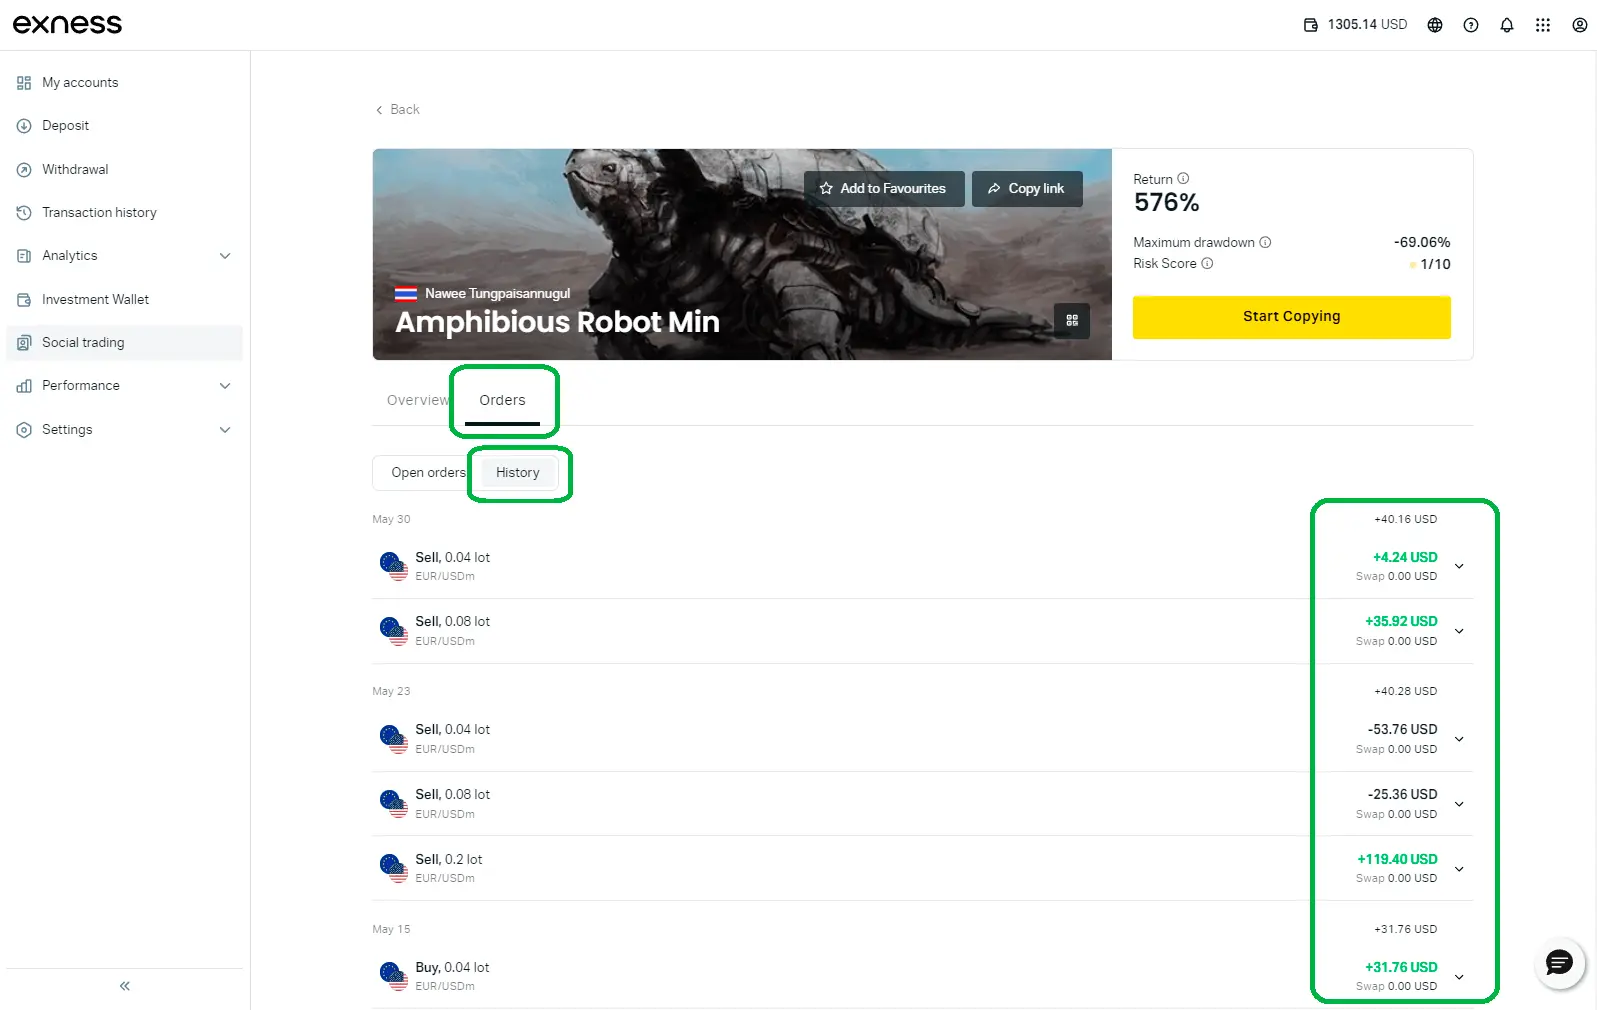Screen dimensions: 1597x1010
Task: Add strategy to Favourites
Action: pyautogui.click(x=884, y=189)
